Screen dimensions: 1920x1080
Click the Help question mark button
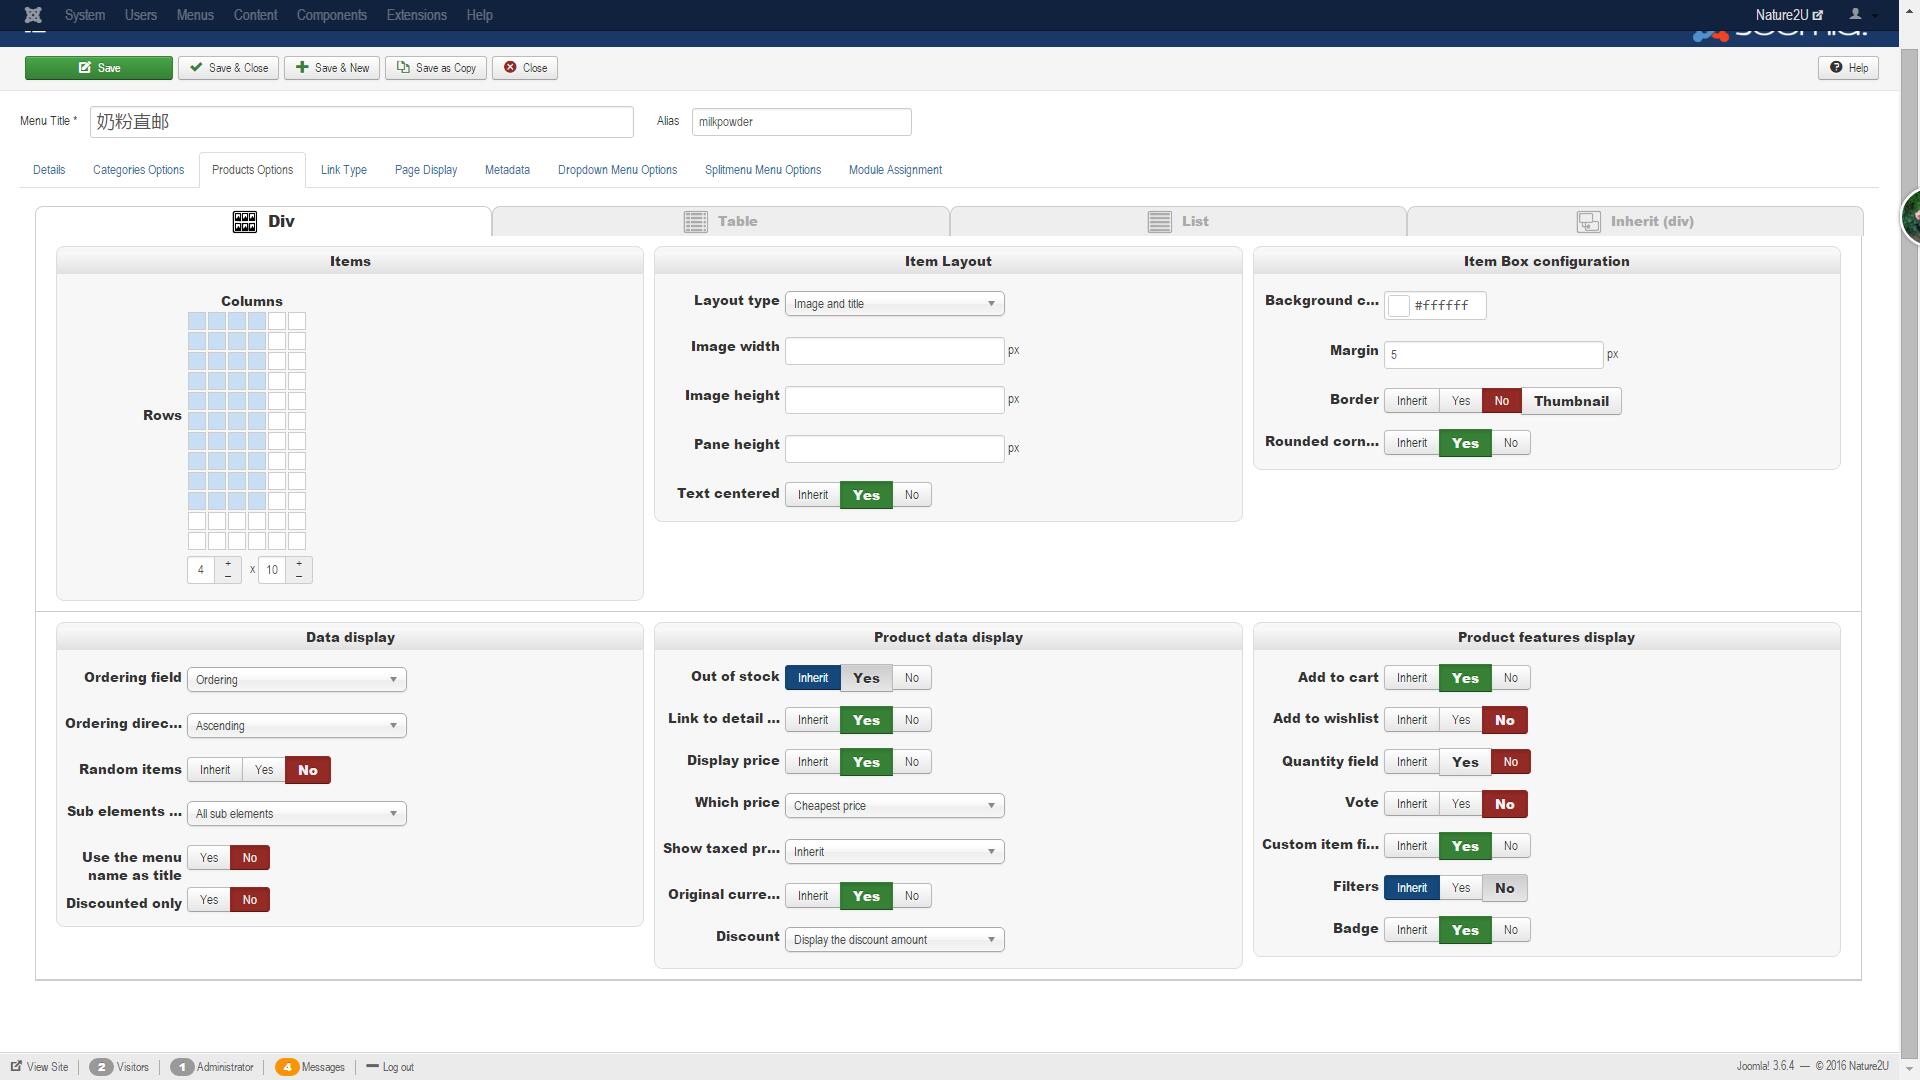(x=1848, y=68)
